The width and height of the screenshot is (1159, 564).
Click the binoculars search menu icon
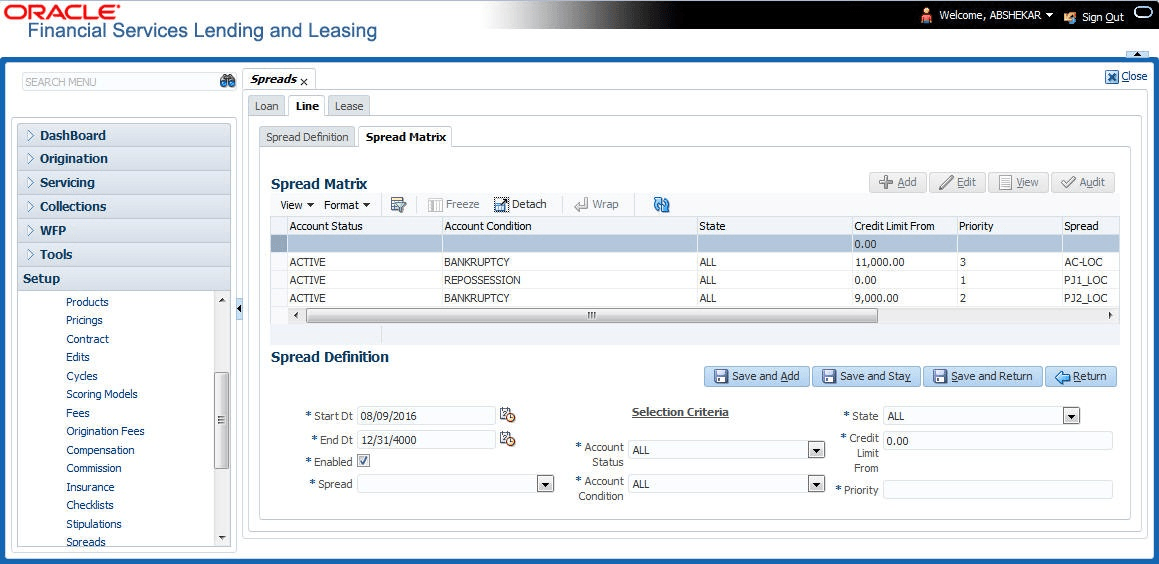pyautogui.click(x=227, y=81)
